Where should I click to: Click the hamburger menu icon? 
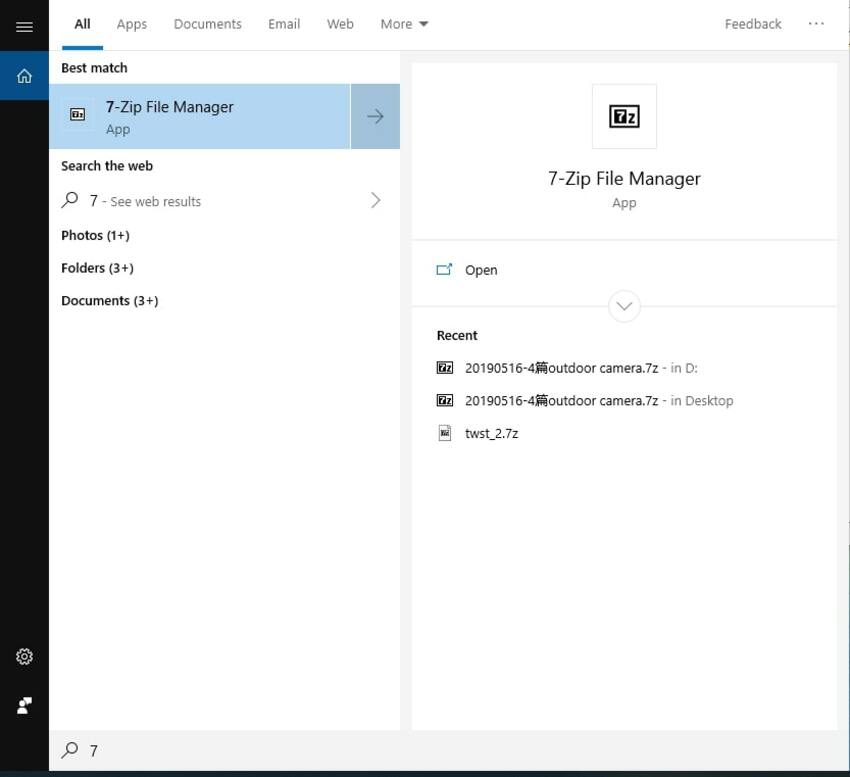(x=24, y=26)
